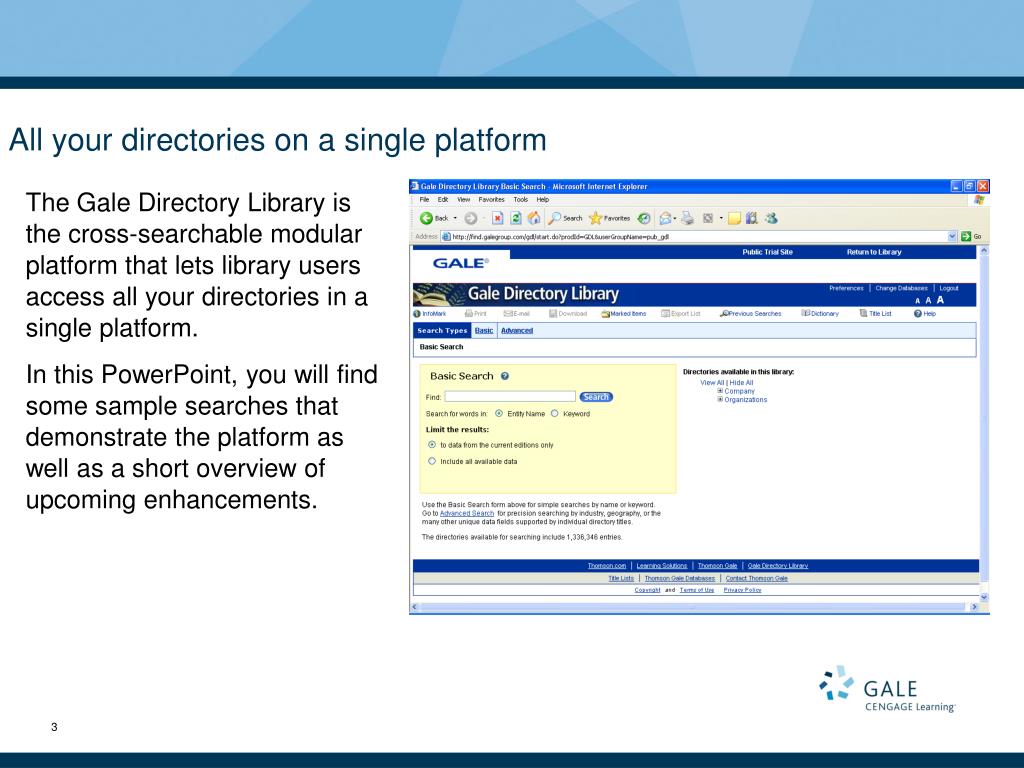Image resolution: width=1024 pixels, height=768 pixels.
Task: Open Help in the Gale toolbar
Action: coord(925,313)
